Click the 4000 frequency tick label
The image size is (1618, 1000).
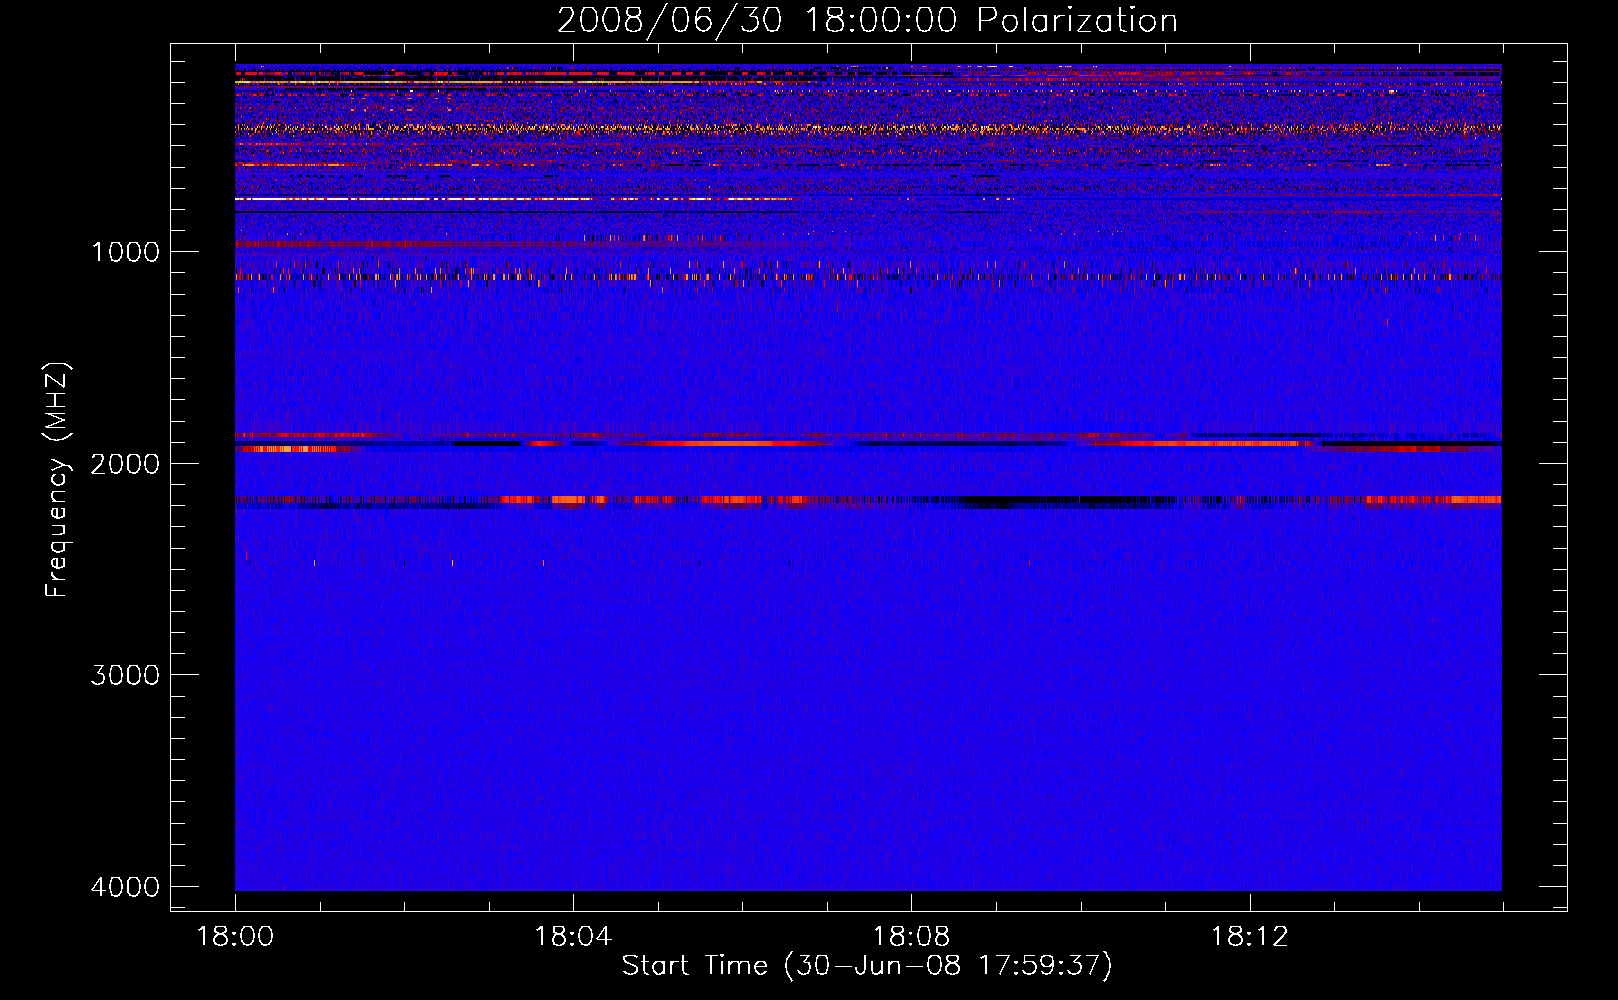(125, 887)
